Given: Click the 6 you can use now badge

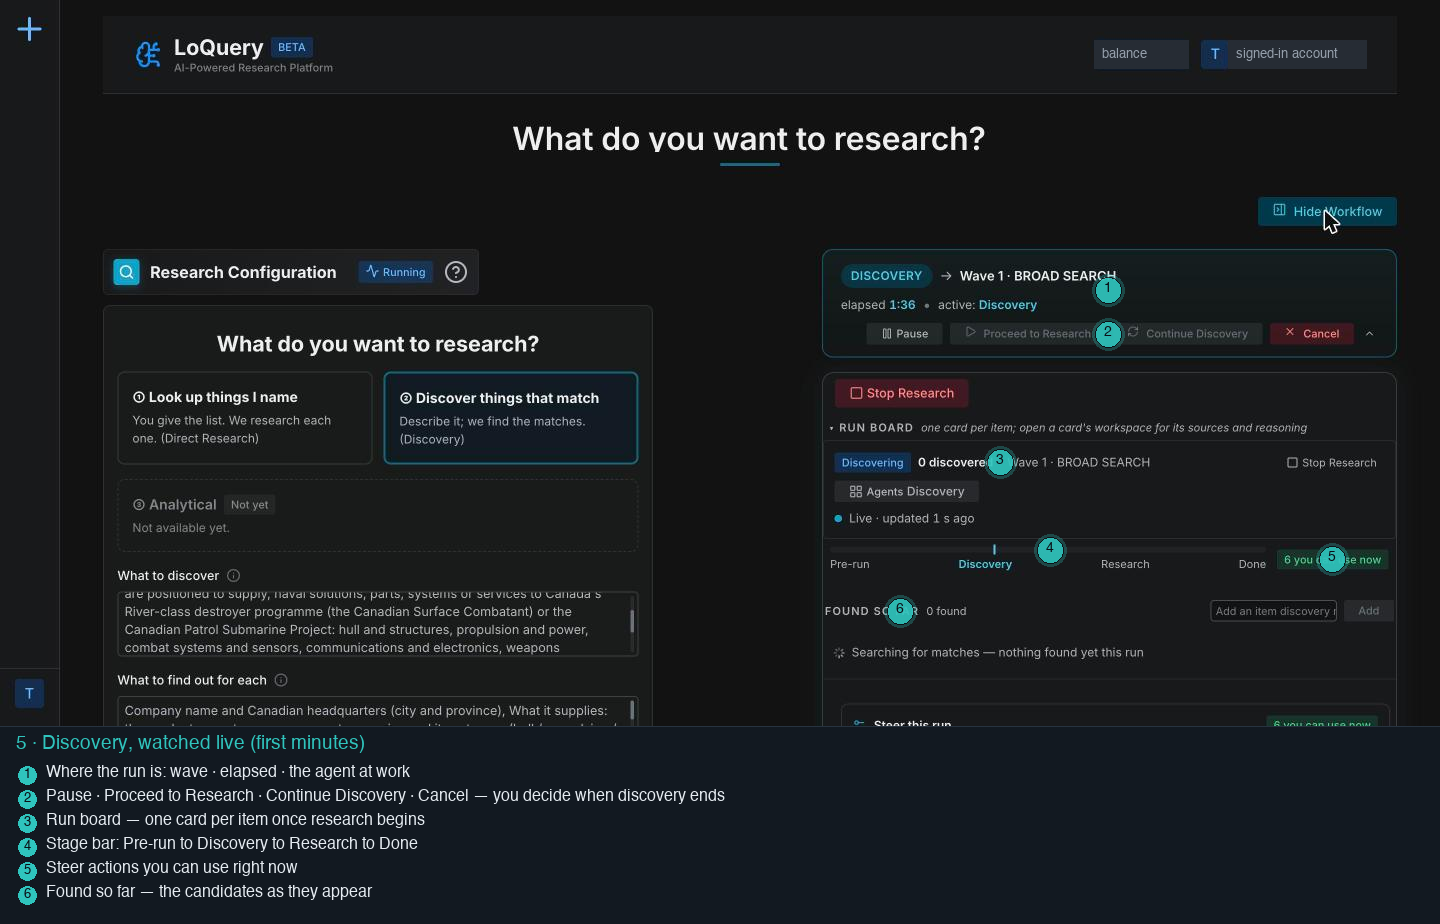Looking at the screenshot, I should pyautogui.click(x=1332, y=560).
